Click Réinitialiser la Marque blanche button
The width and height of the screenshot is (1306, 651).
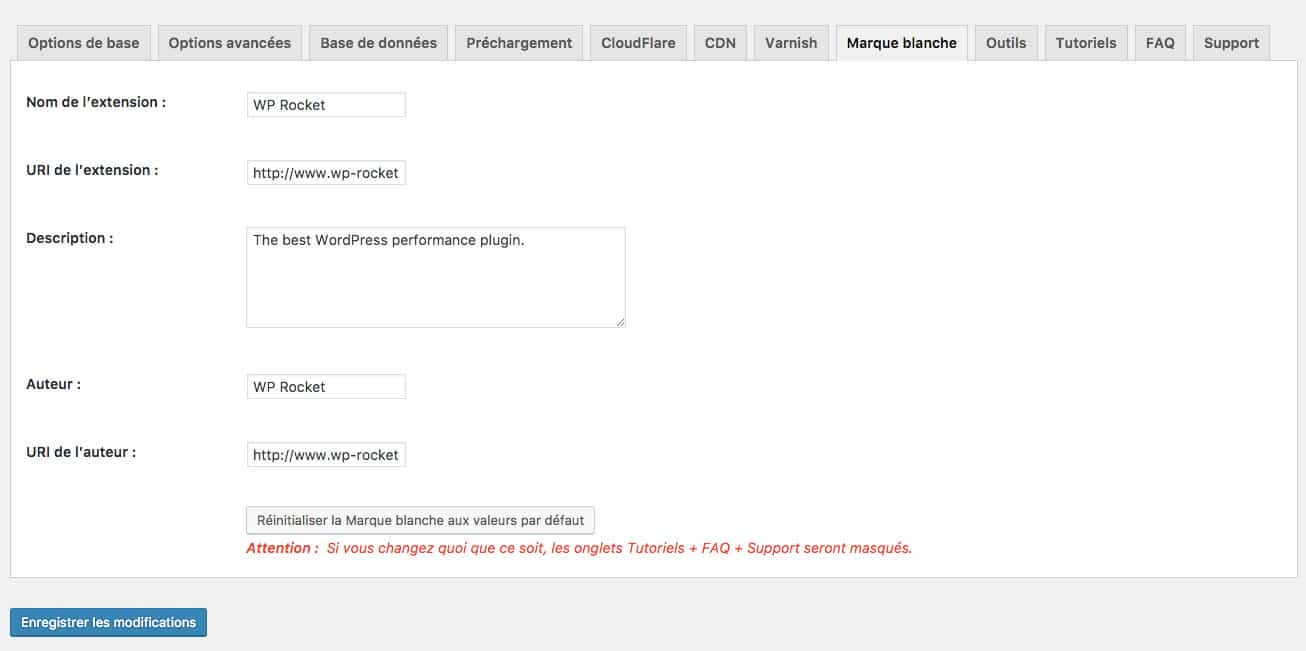[x=421, y=520]
